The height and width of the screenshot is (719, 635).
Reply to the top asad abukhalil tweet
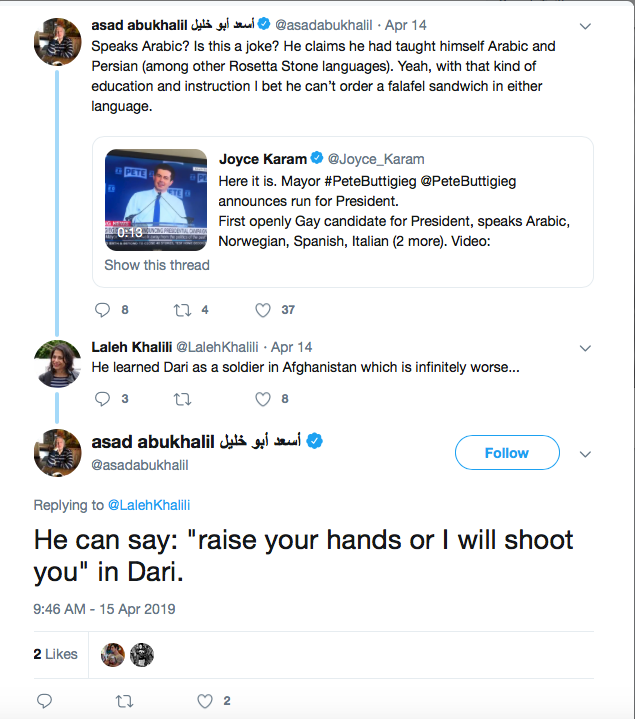pyautogui.click(x=101, y=310)
